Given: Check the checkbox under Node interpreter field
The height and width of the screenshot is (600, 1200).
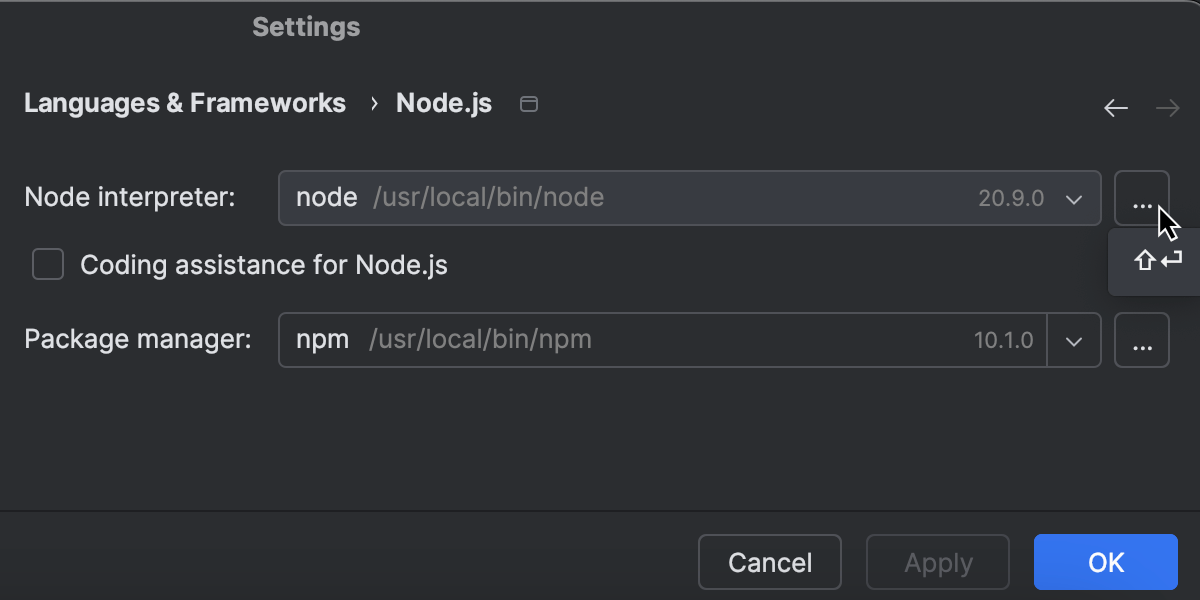Looking at the screenshot, I should tap(47, 264).
